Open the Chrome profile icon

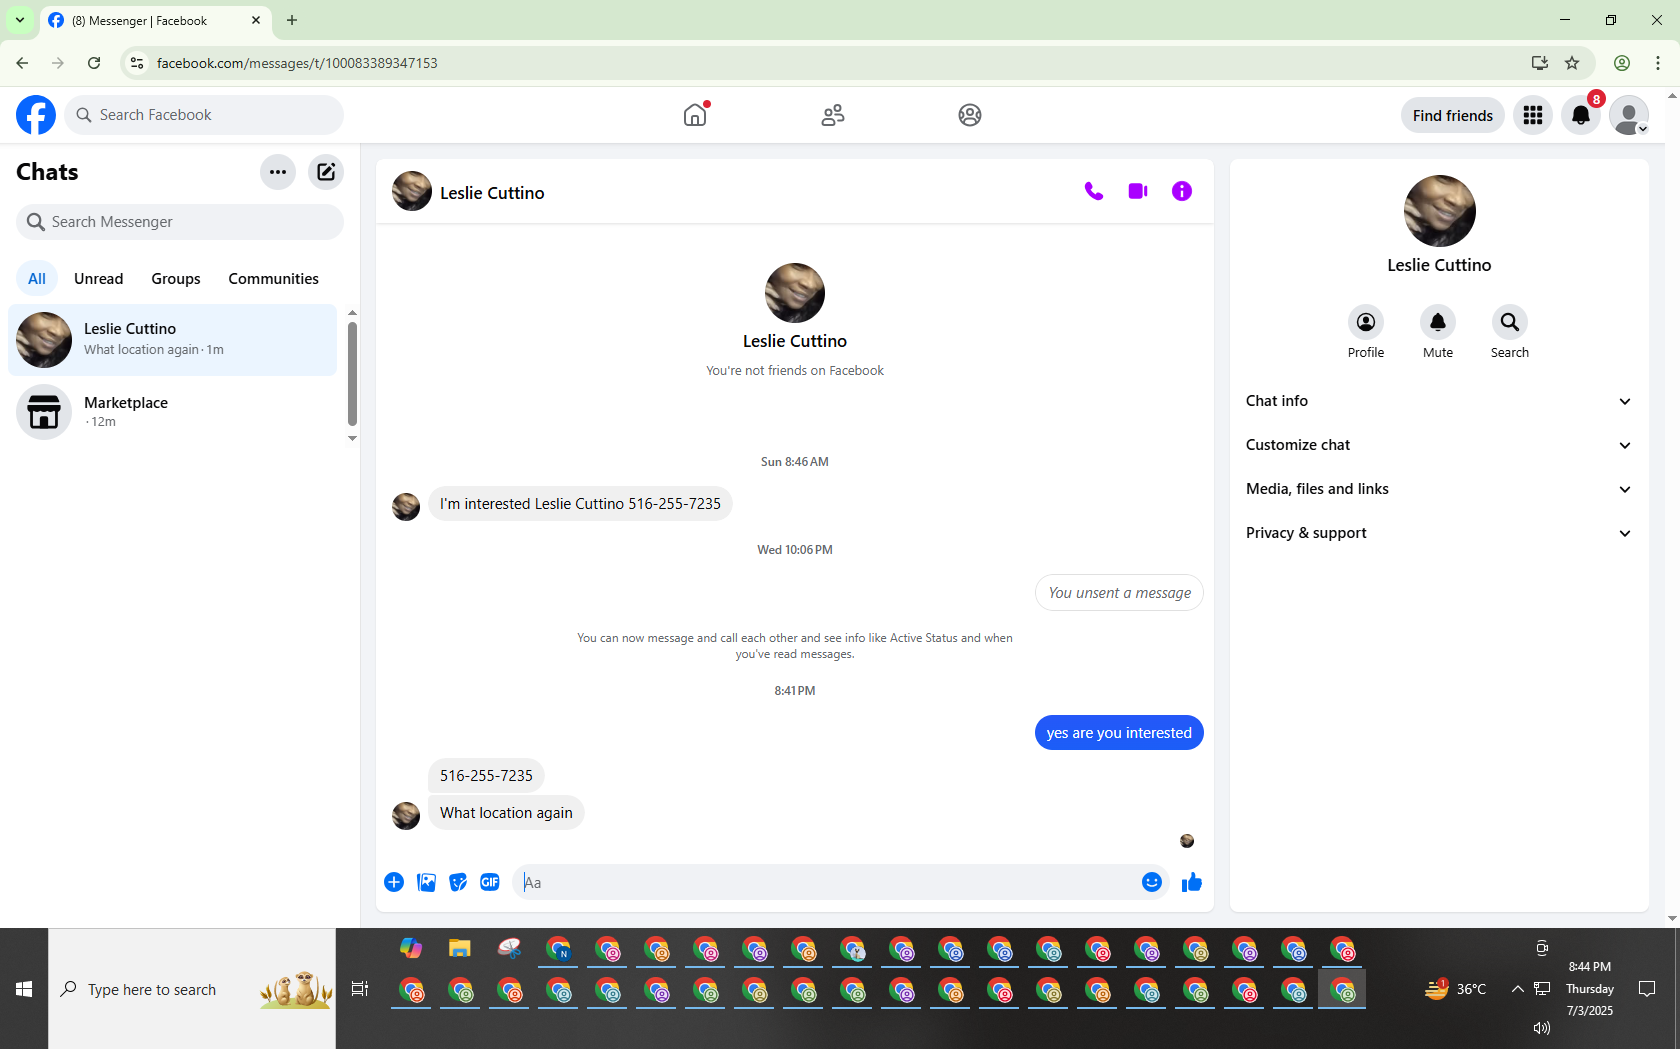(1622, 63)
